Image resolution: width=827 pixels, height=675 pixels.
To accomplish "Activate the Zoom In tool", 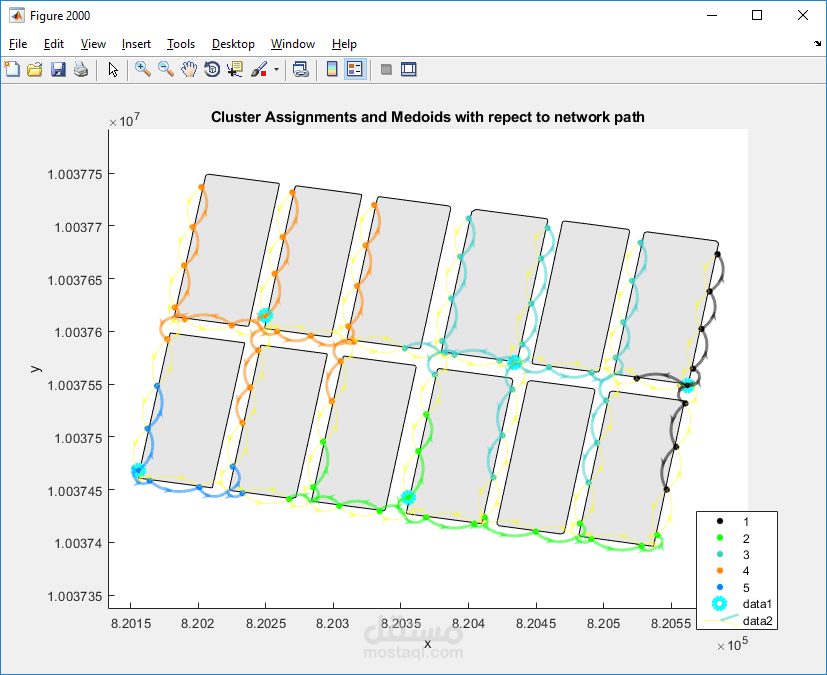I will (x=143, y=69).
